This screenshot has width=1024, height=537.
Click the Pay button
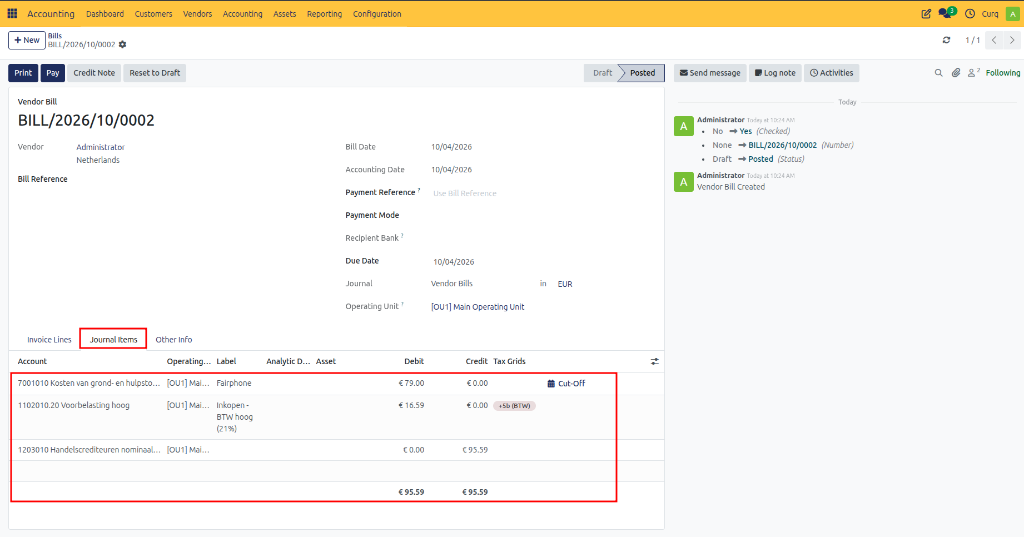(x=53, y=73)
